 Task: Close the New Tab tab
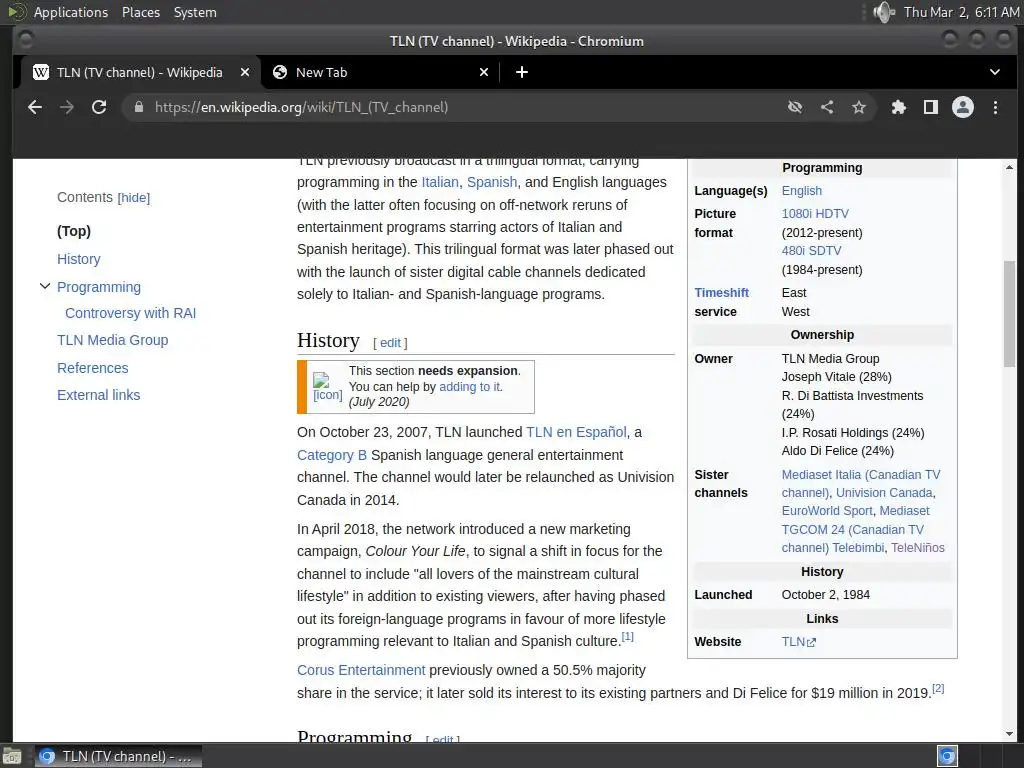pos(484,72)
